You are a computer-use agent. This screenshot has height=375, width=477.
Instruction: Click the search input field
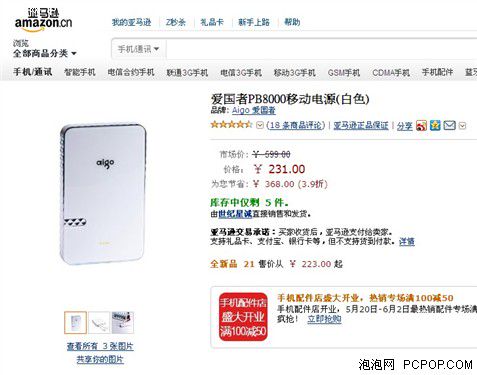click(x=322, y=49)
